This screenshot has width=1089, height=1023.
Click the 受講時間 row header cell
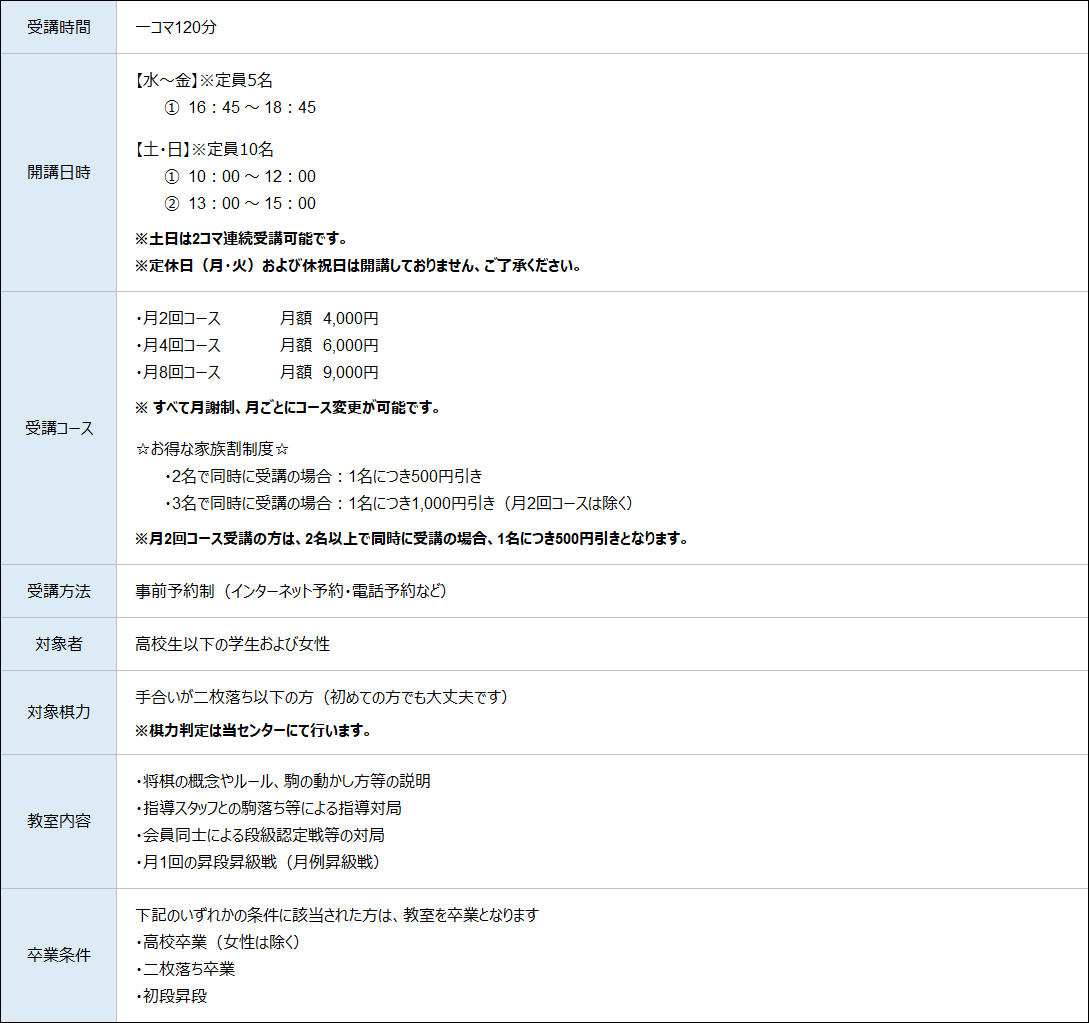tap(58, 27)
